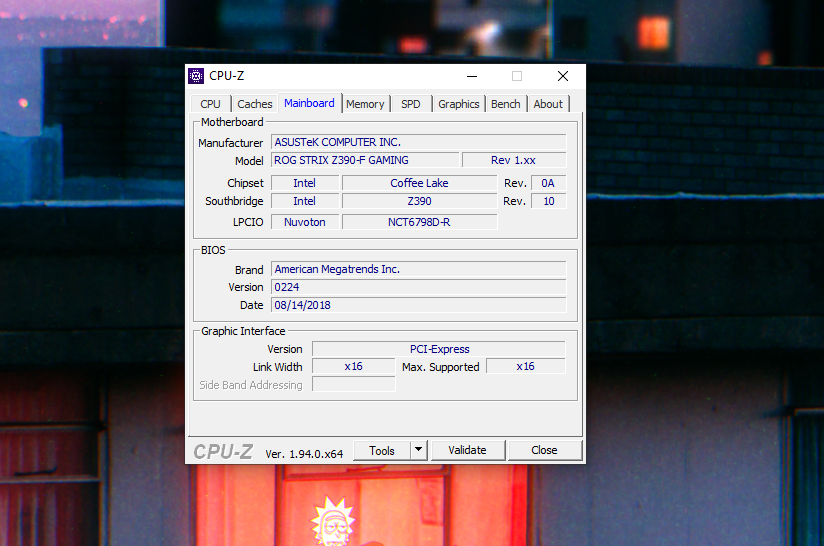Click the Tools button

pos(382,450)
